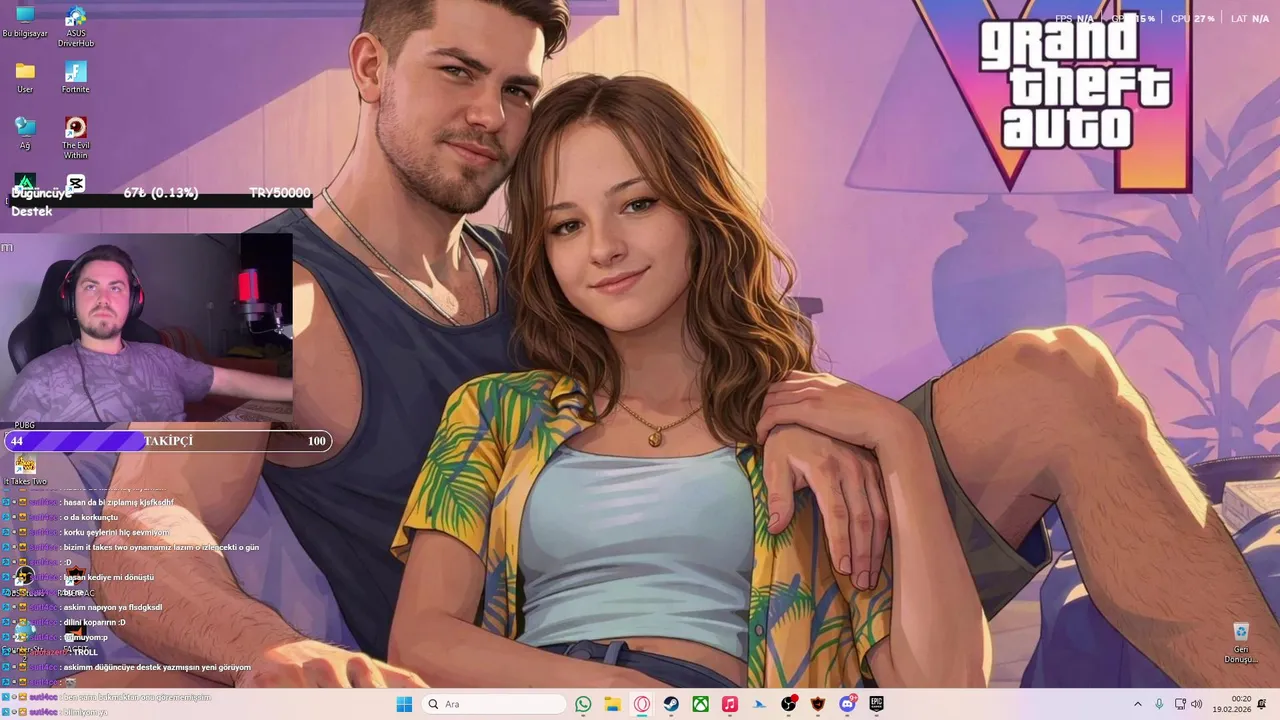Open Discord from the taskbar
Screen dimensions: 1280x720
pos(848,704)
